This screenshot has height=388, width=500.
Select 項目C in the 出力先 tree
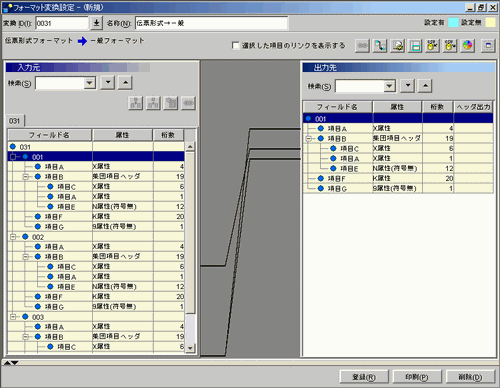tap(349, 148)
